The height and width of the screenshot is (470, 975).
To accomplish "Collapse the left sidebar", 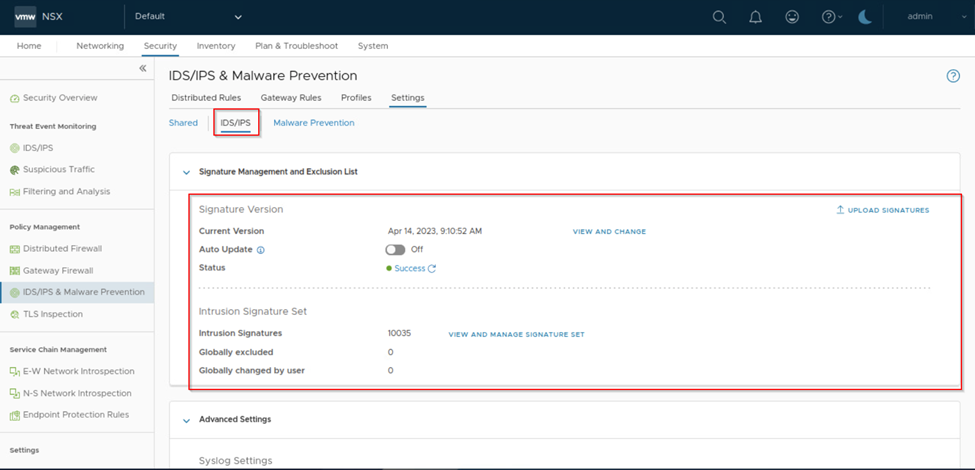I will [143, 68].
